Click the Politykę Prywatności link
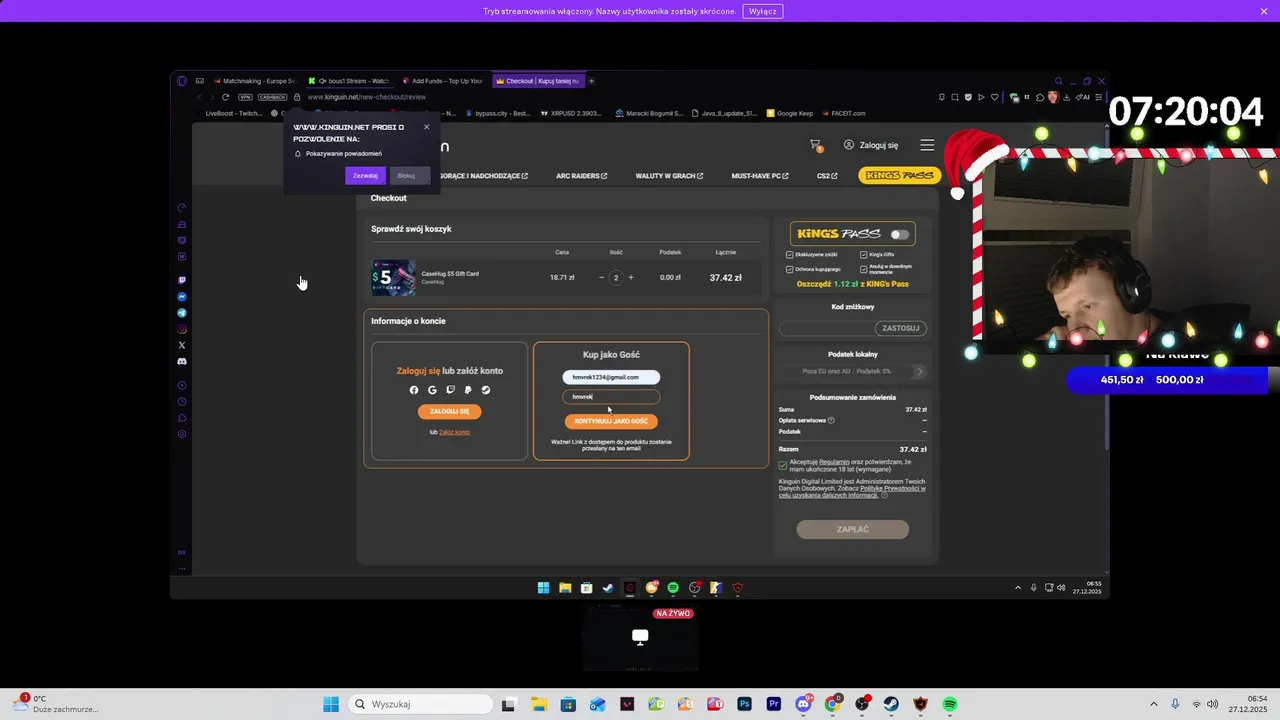The width and height of the screenshot is (1280, 720). coord(893,488)
